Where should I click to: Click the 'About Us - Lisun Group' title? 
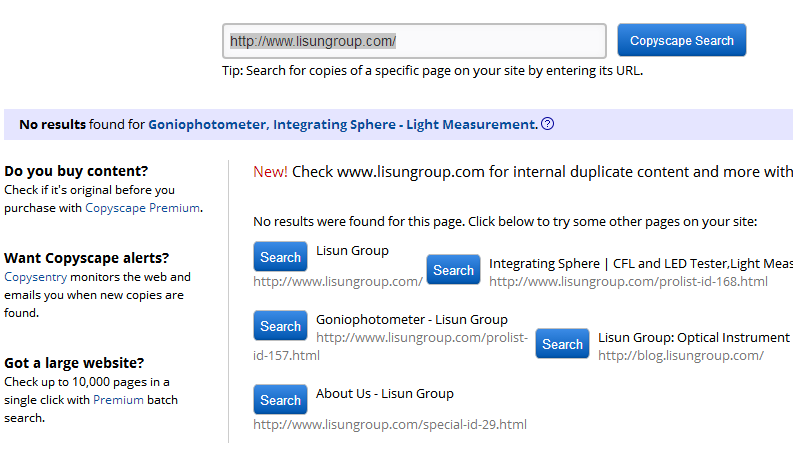[x=385, y=393]
